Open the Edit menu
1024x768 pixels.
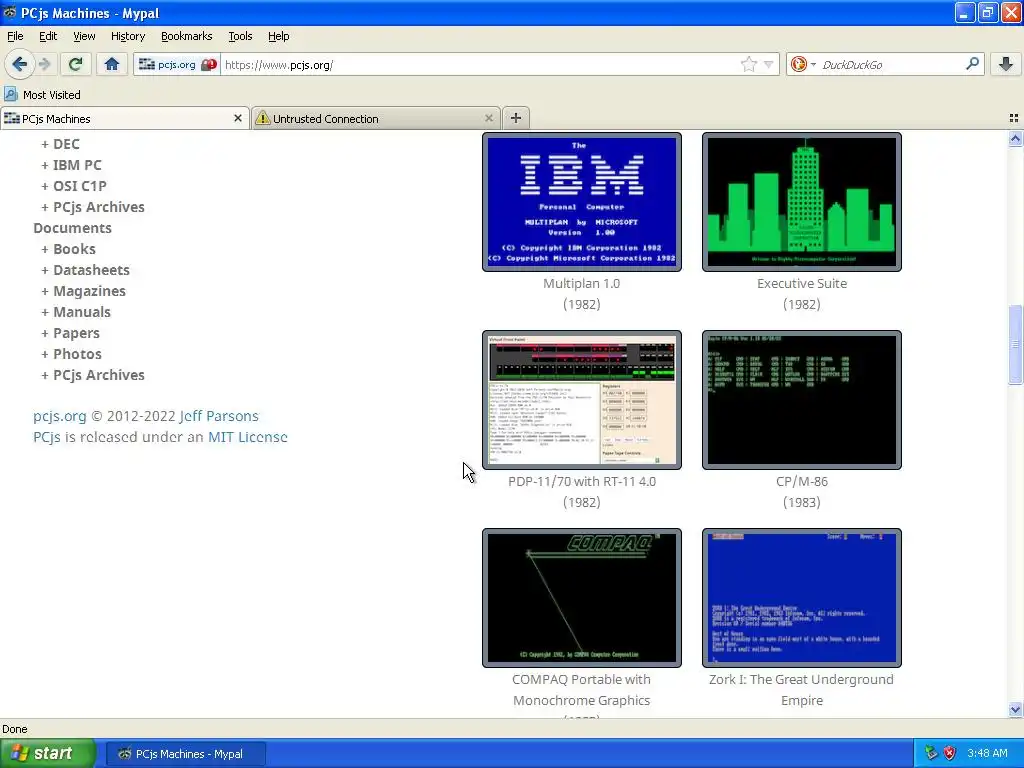[x=48, y=36]
